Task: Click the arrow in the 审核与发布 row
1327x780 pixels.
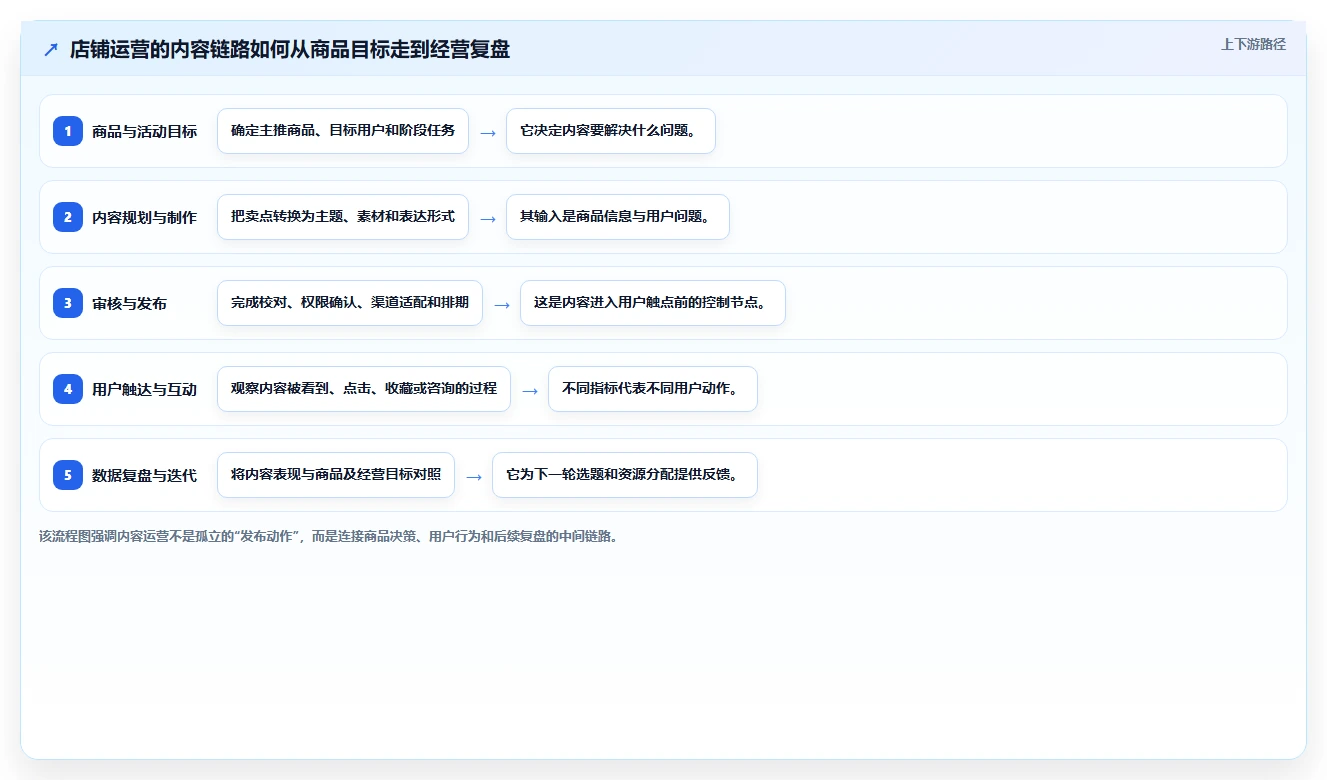Action: click(502, 304)
